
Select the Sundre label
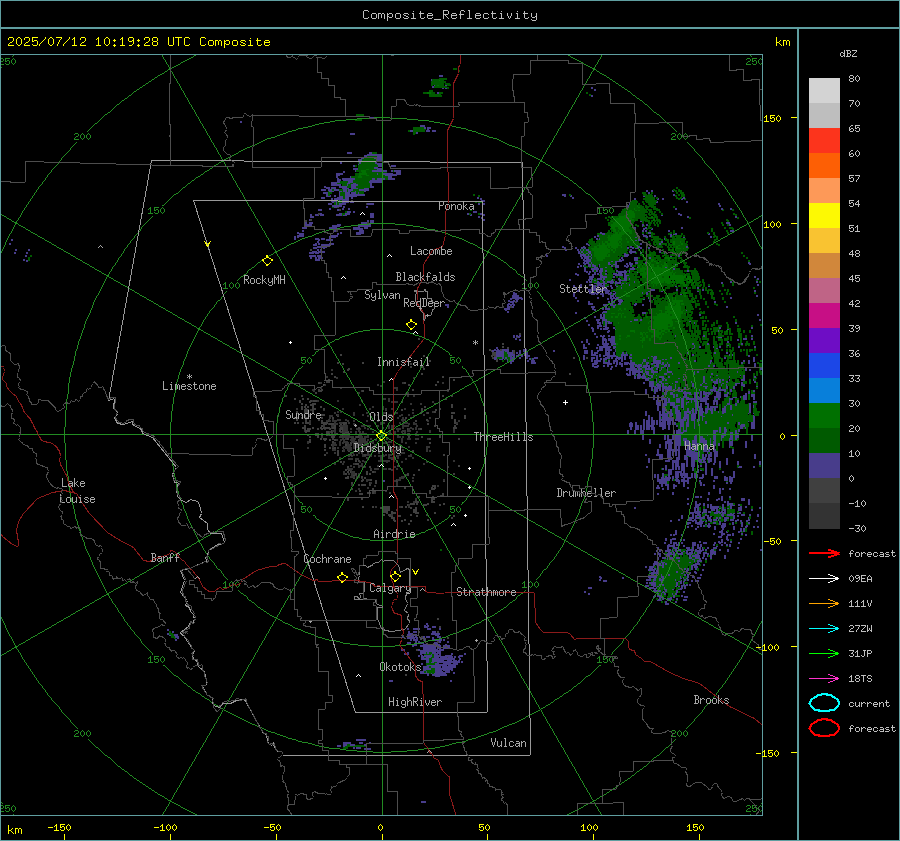click(x=303, y=415)
